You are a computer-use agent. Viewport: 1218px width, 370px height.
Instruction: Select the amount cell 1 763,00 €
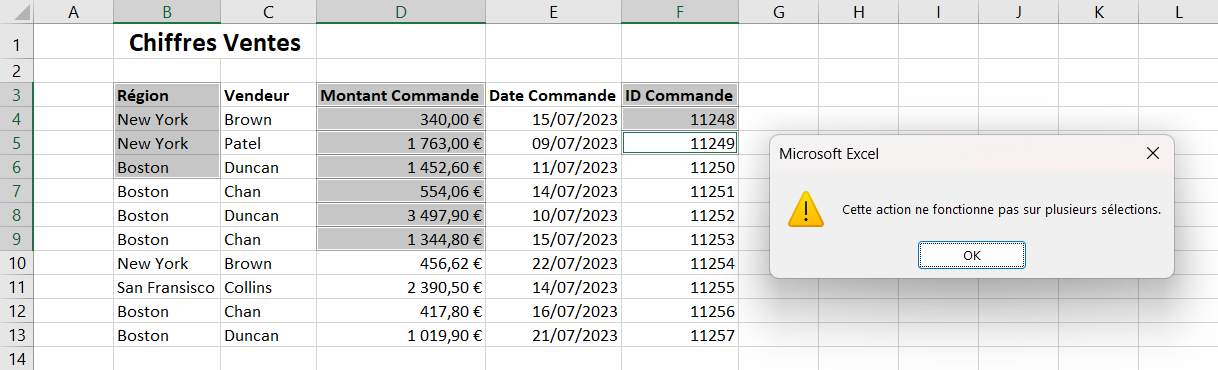[401, 143]
